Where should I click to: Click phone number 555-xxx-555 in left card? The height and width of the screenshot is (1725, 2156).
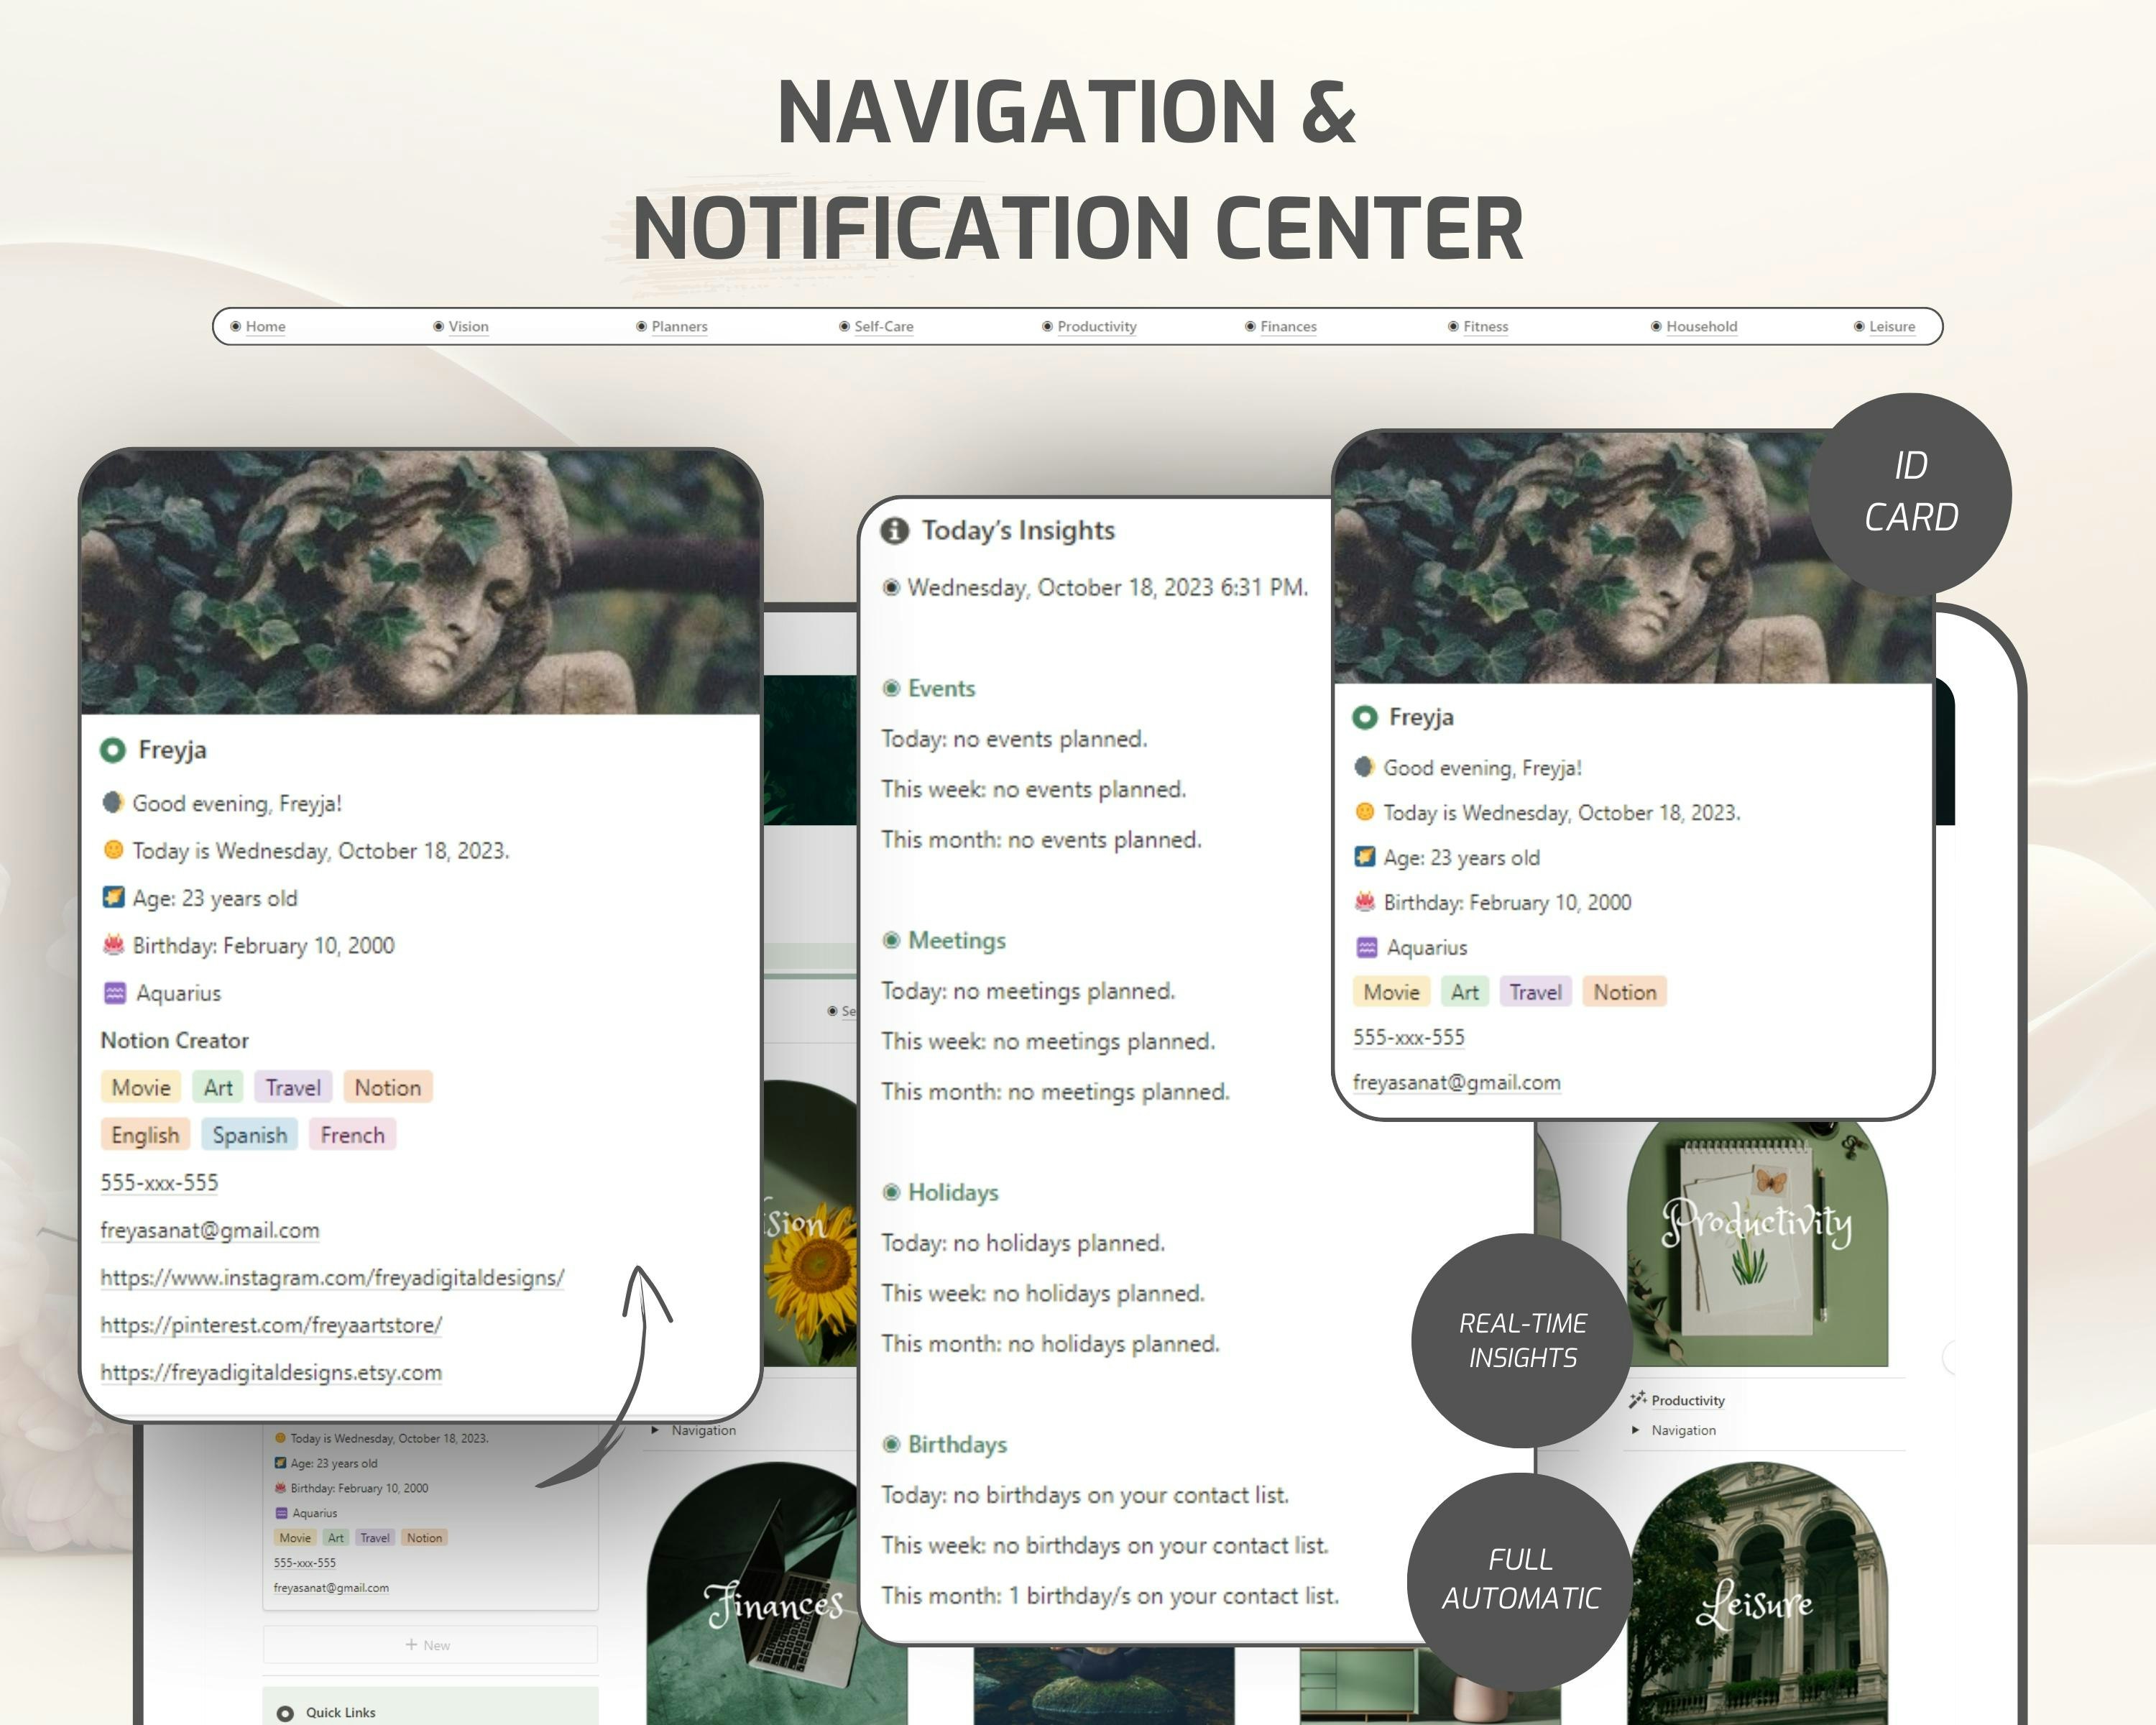pos(159,1182)
